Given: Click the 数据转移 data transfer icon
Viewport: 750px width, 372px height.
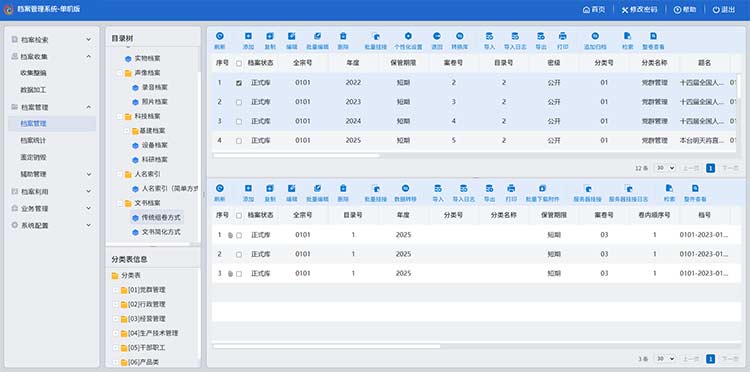Looking at the screenshot, I should point(405,188).
